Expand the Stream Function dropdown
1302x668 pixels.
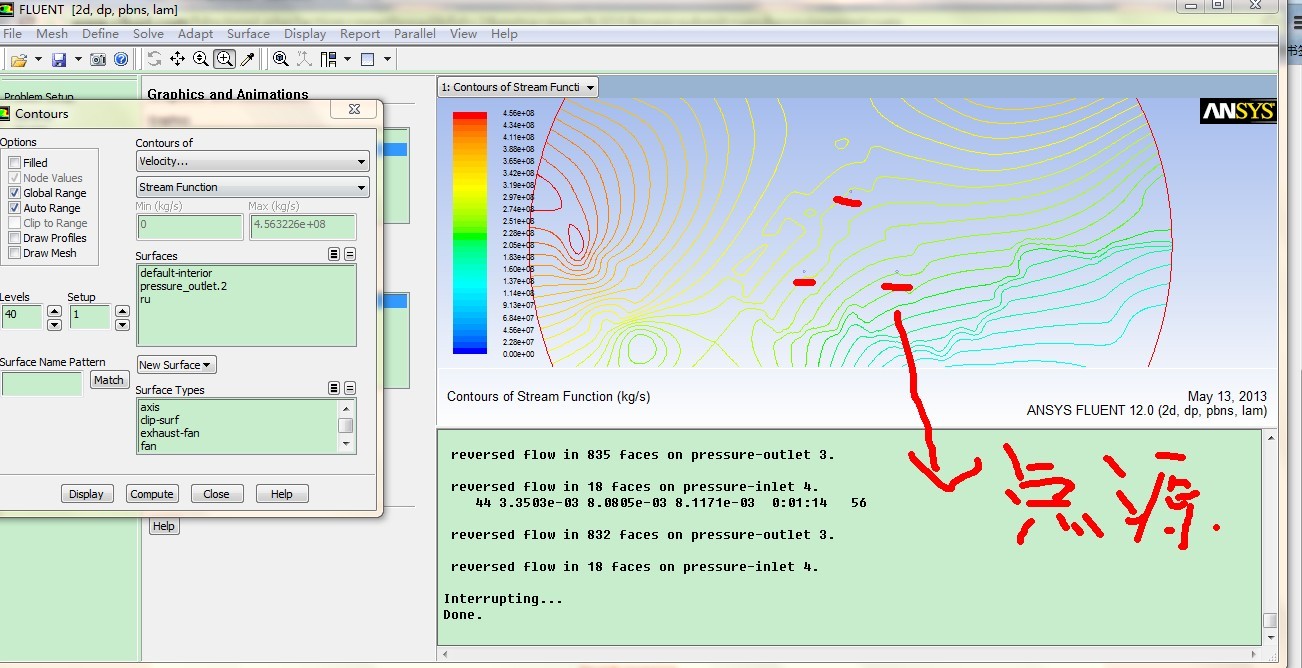click(x=252, y=187)
